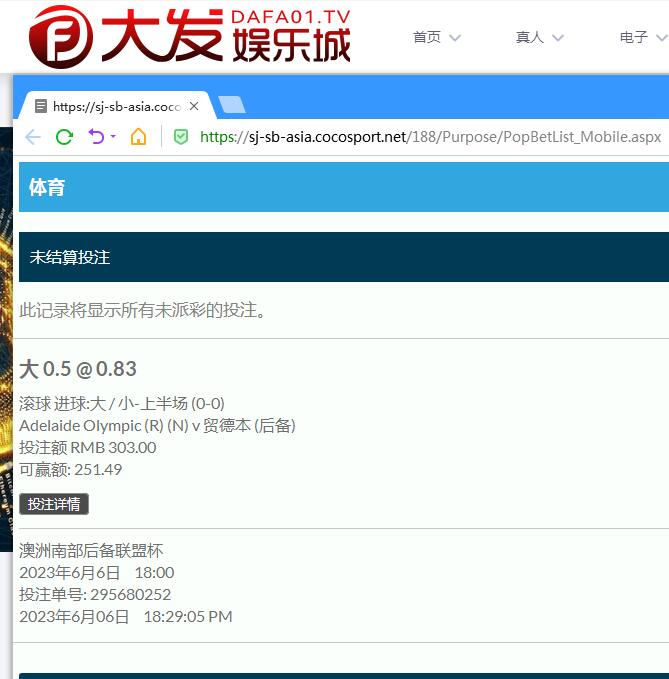Open a new tab with the blue tab button
The height and width of the screenshot is (679, 669).
[x=231, y=105]
